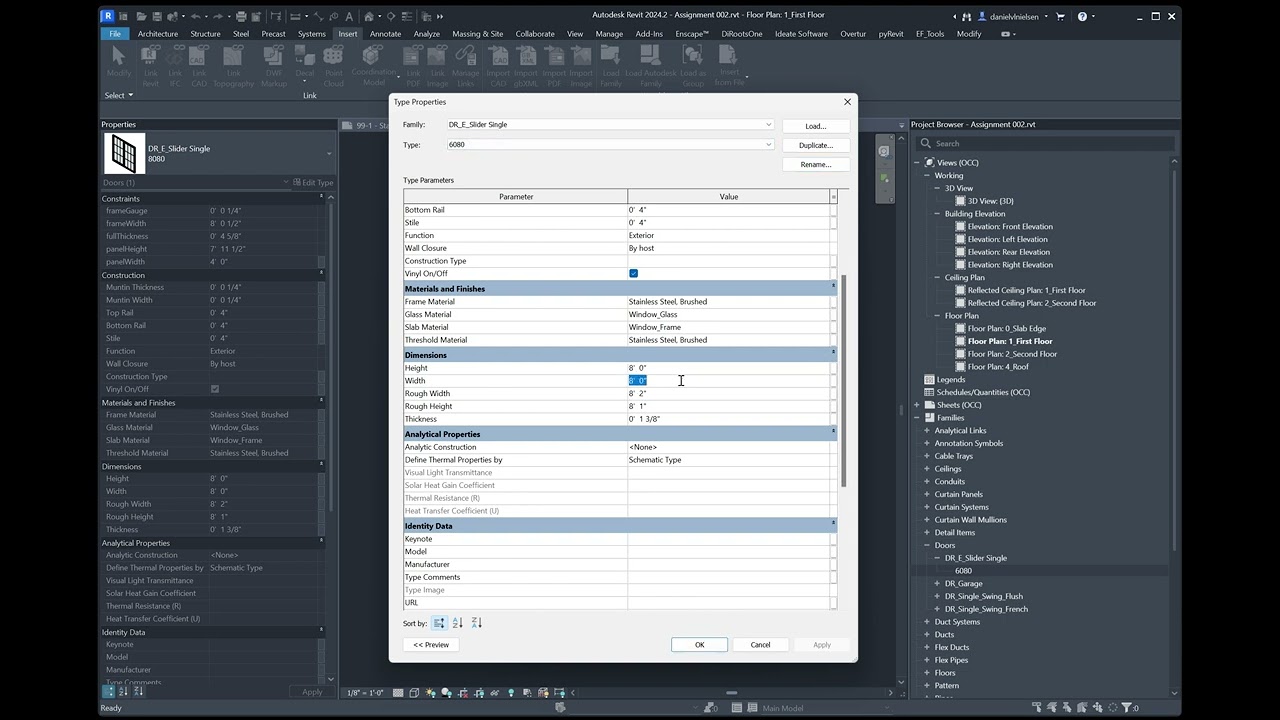This screenshot has width=1280, height=720.
Task: Choose the Point Cloud ribbon tool
Action: point(334,66)
